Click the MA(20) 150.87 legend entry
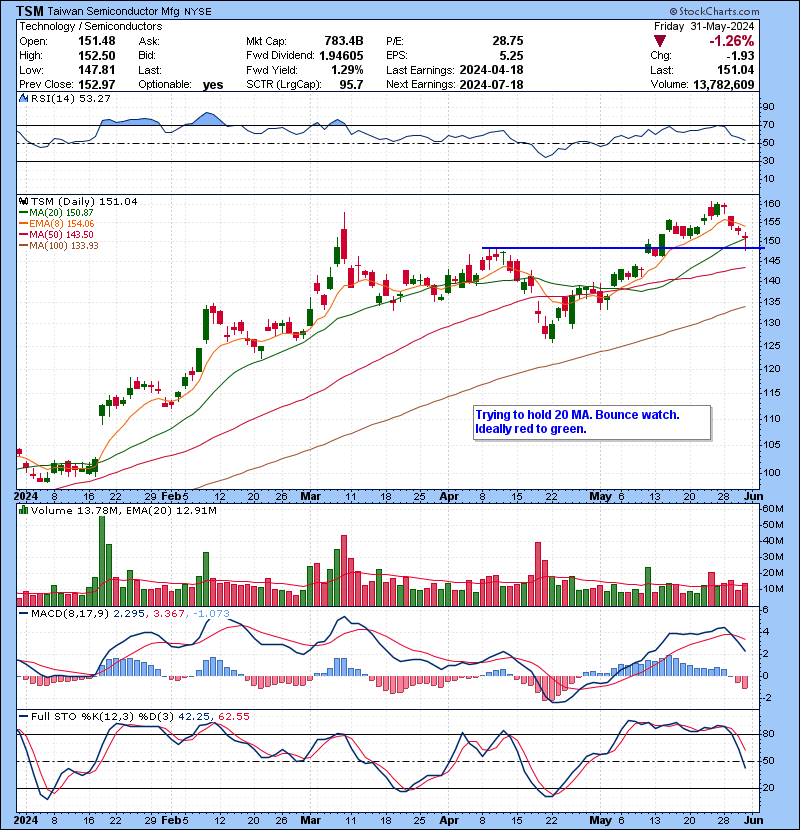The width and height of the screenshot is (800, 830). 56,213
